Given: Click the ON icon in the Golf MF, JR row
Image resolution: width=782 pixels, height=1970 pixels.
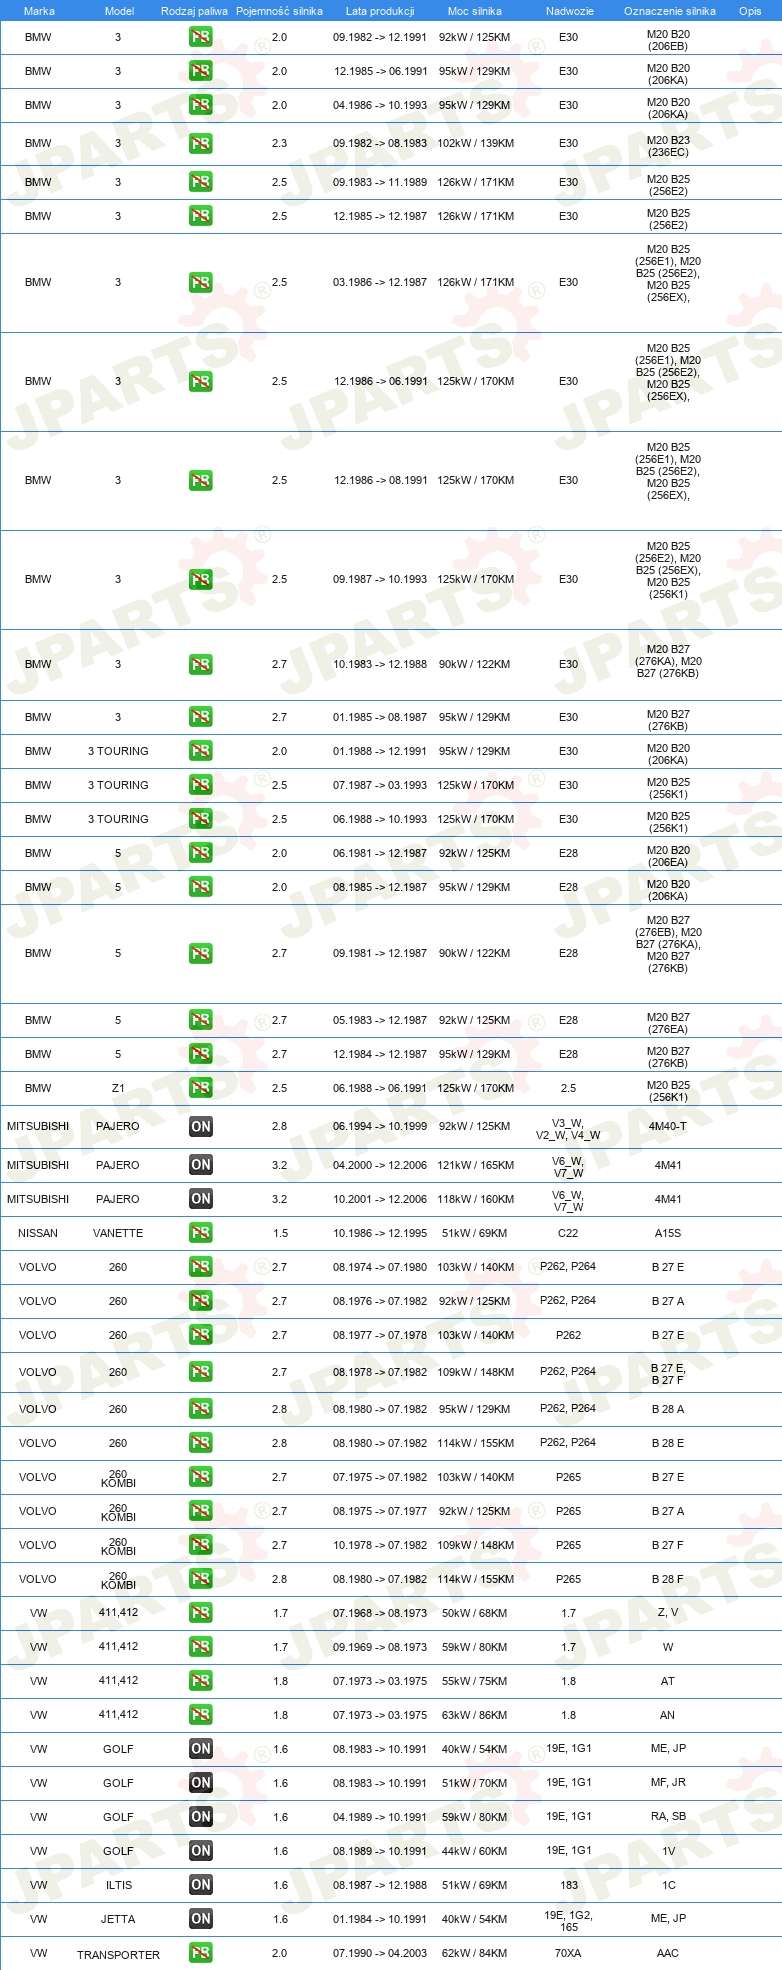Looking at the screenshot, I should [x=201, y=1783].
